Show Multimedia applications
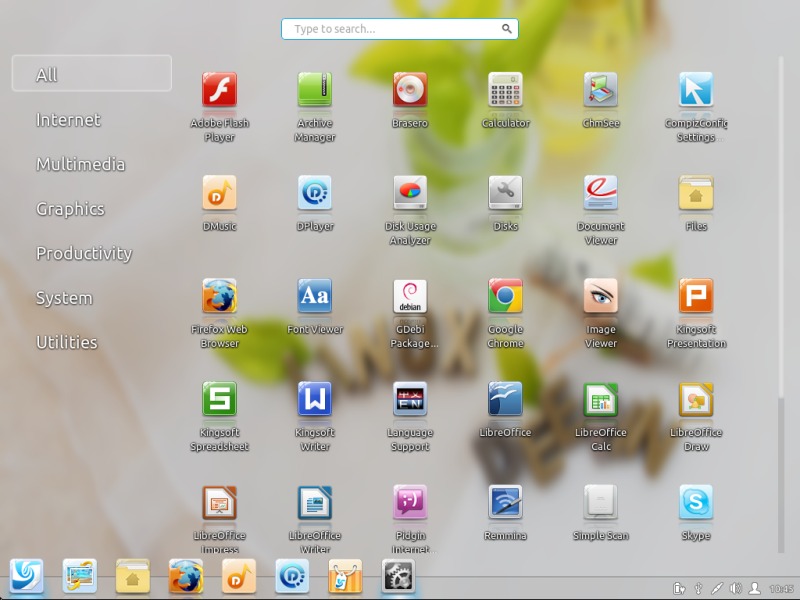 (x=81, y=164)
